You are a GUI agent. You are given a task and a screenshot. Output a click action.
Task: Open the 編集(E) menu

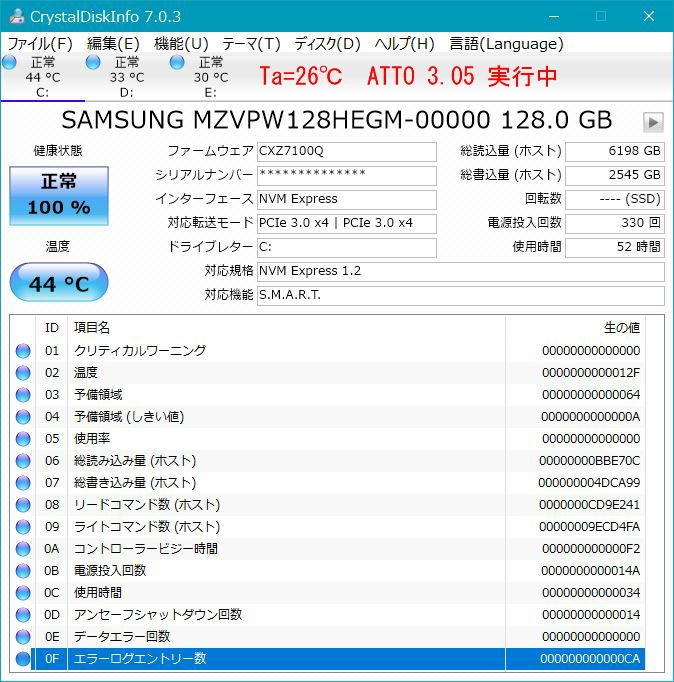coord(113,43)
